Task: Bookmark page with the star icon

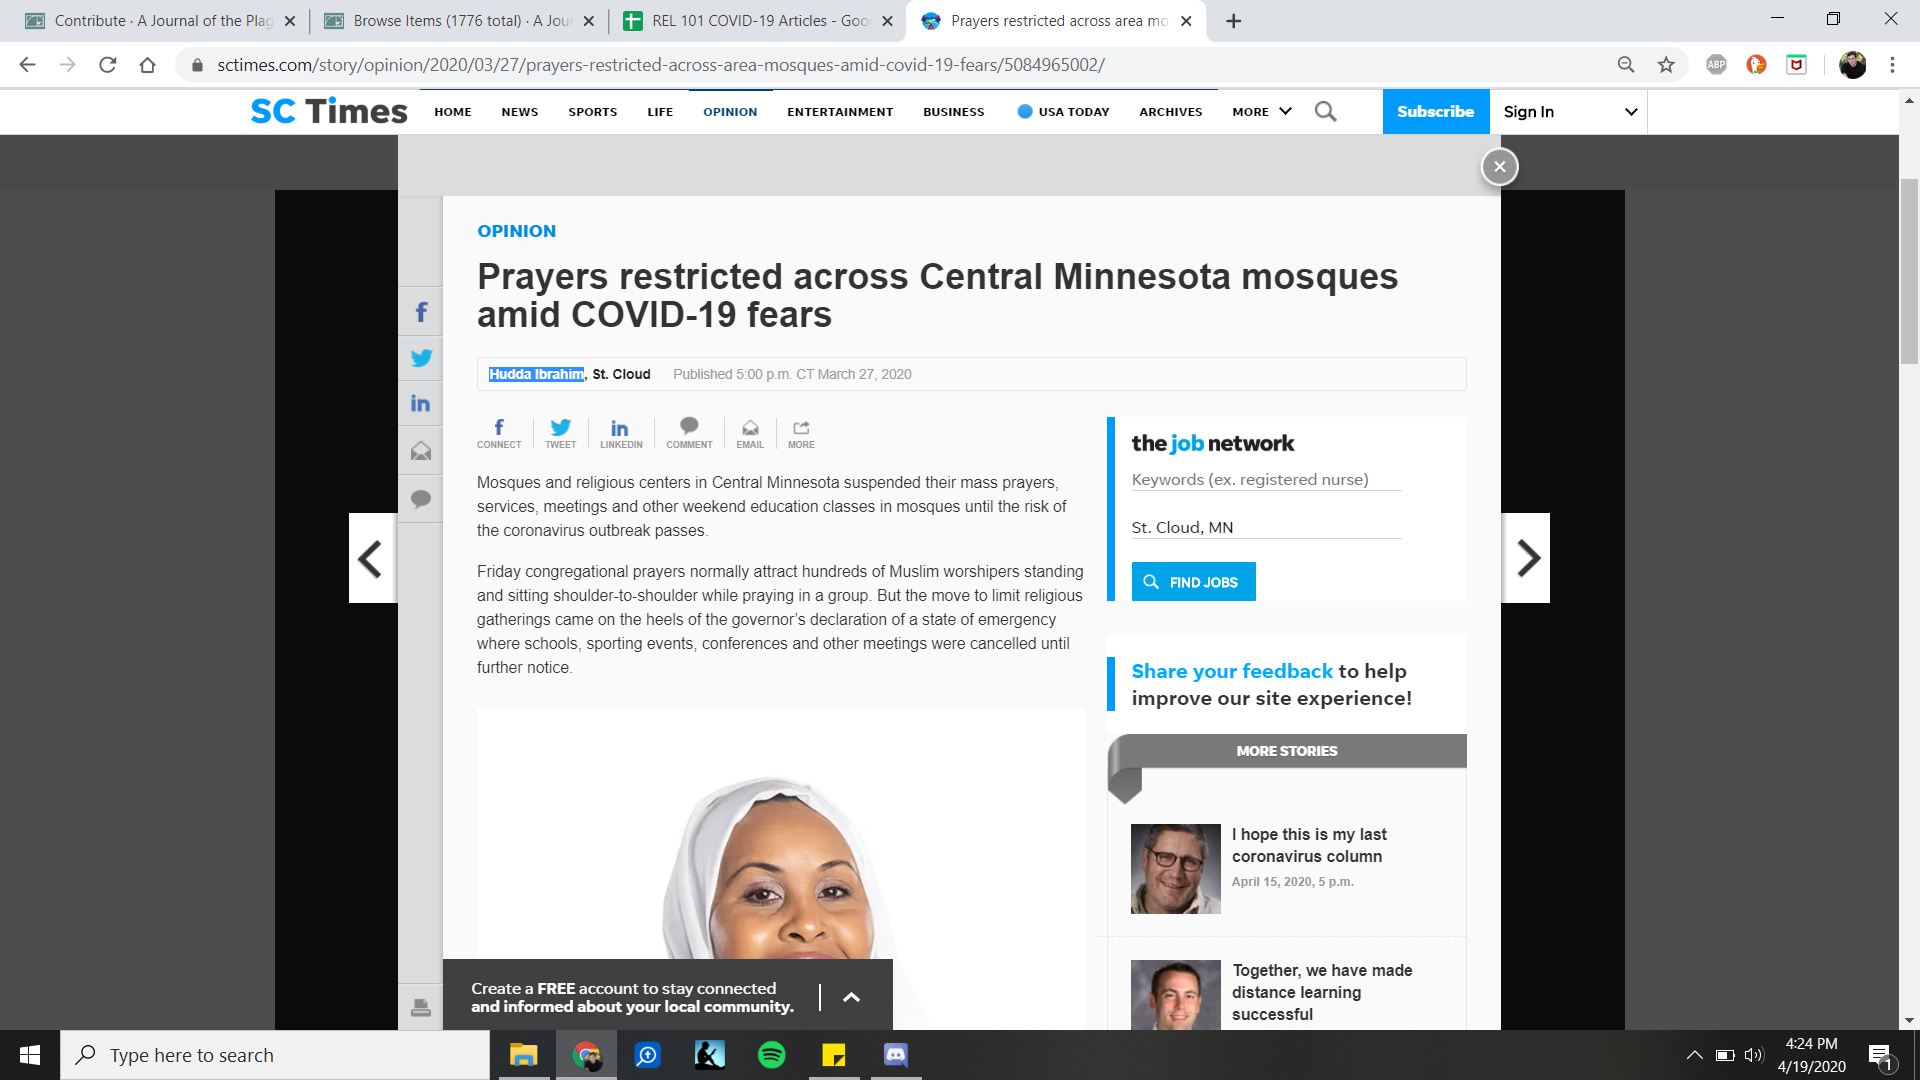Action: point(1666,65)
